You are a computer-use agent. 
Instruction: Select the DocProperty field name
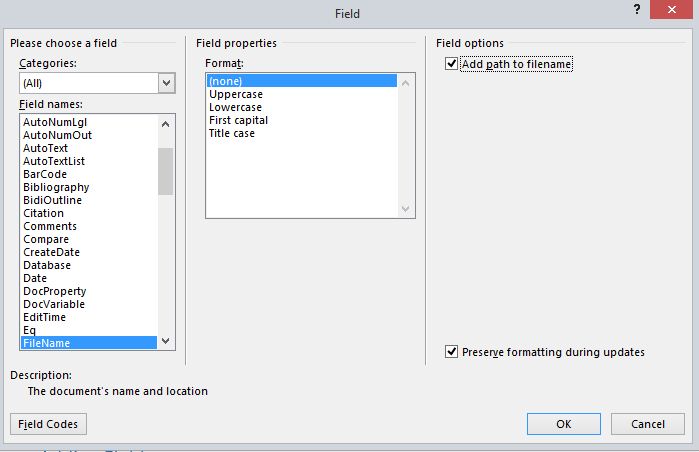[x=54, y=291]
